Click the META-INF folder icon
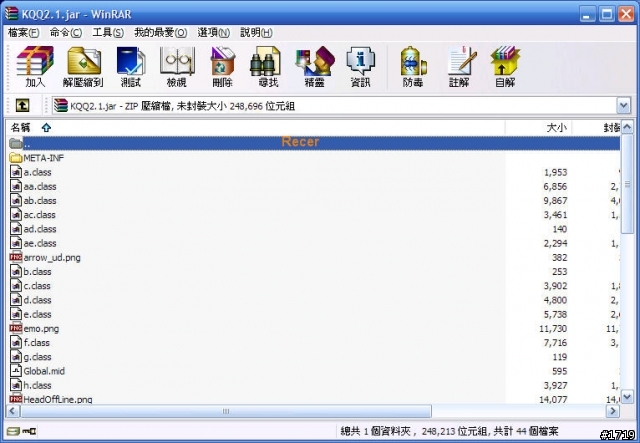This screenshot has height=443, width=640. pyautogui.click(x=16, y=158)
